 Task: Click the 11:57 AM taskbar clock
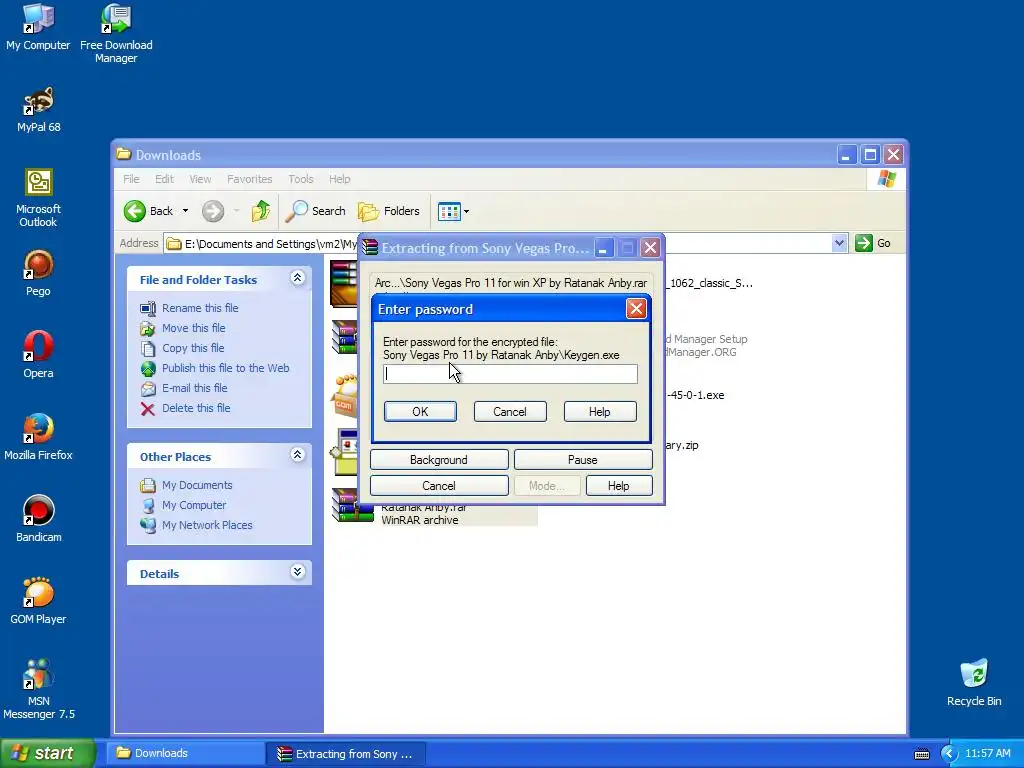pos(987,754)
